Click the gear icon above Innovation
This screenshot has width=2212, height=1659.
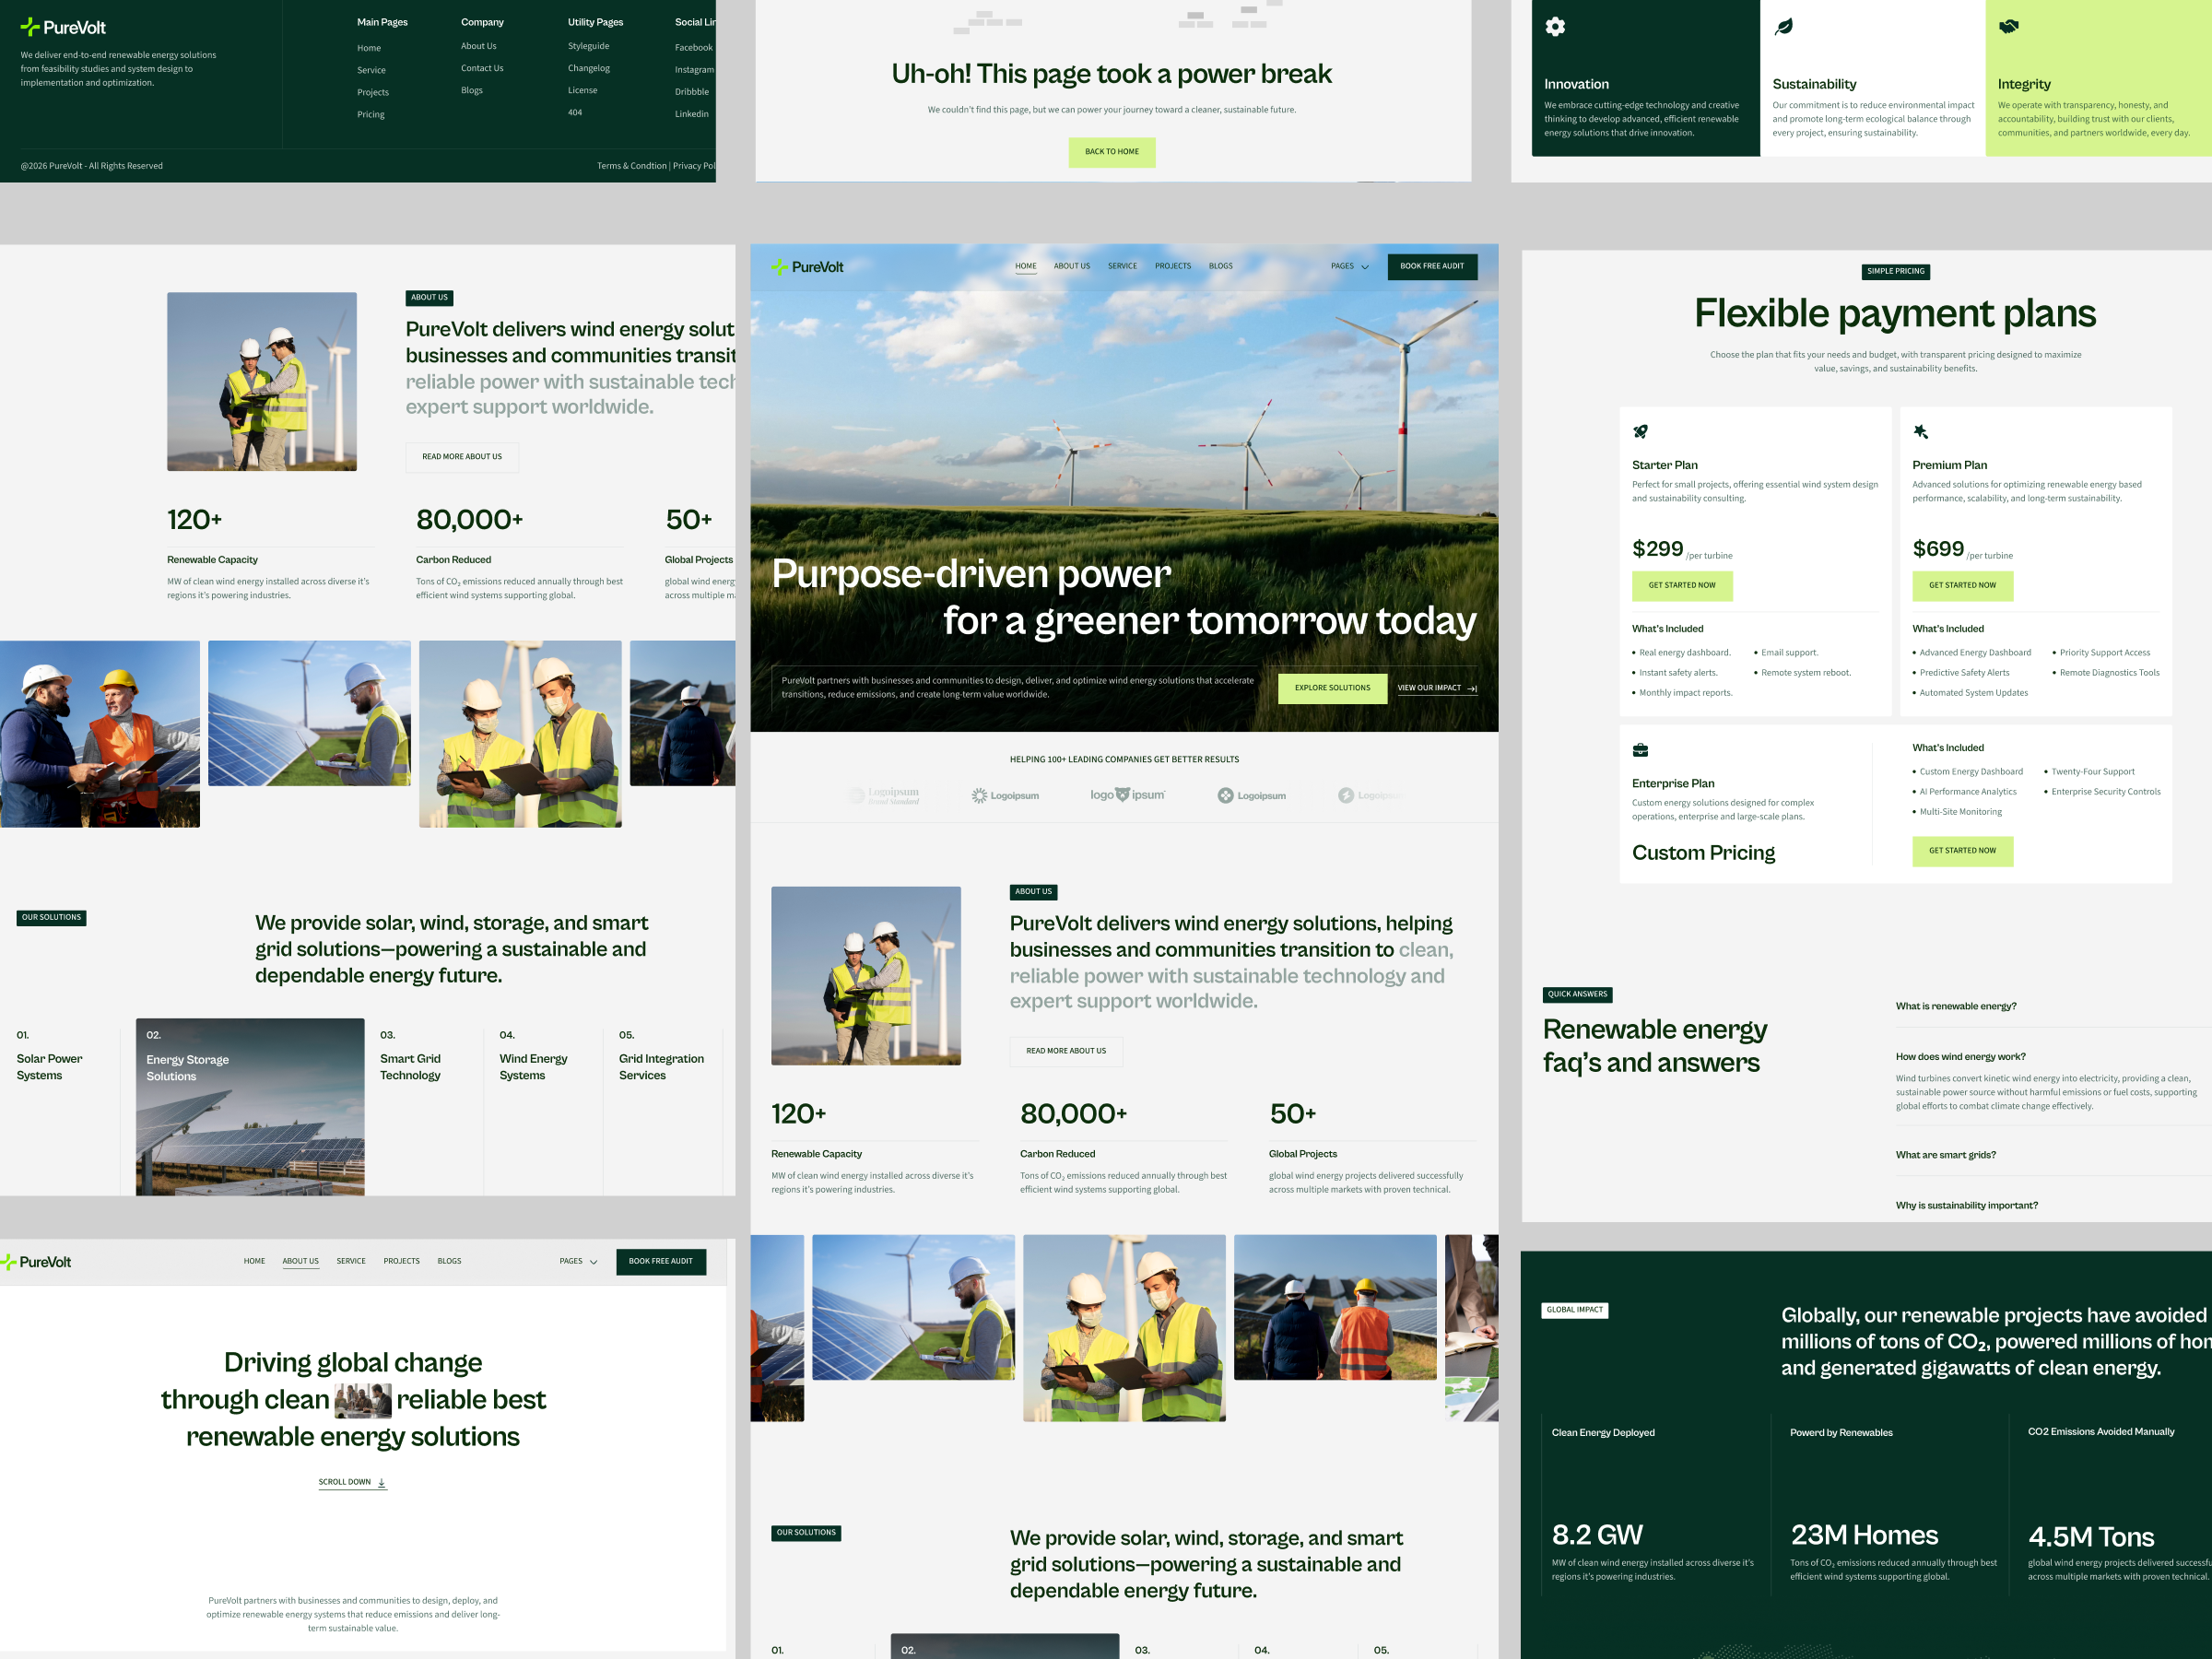coord(1555,27)
